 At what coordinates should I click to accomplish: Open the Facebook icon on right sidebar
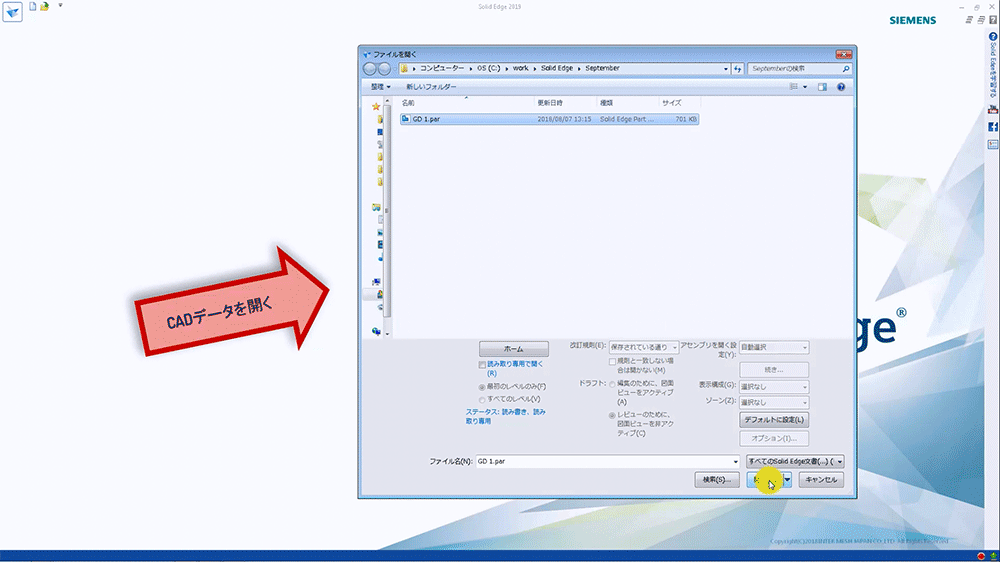[993, 127]
